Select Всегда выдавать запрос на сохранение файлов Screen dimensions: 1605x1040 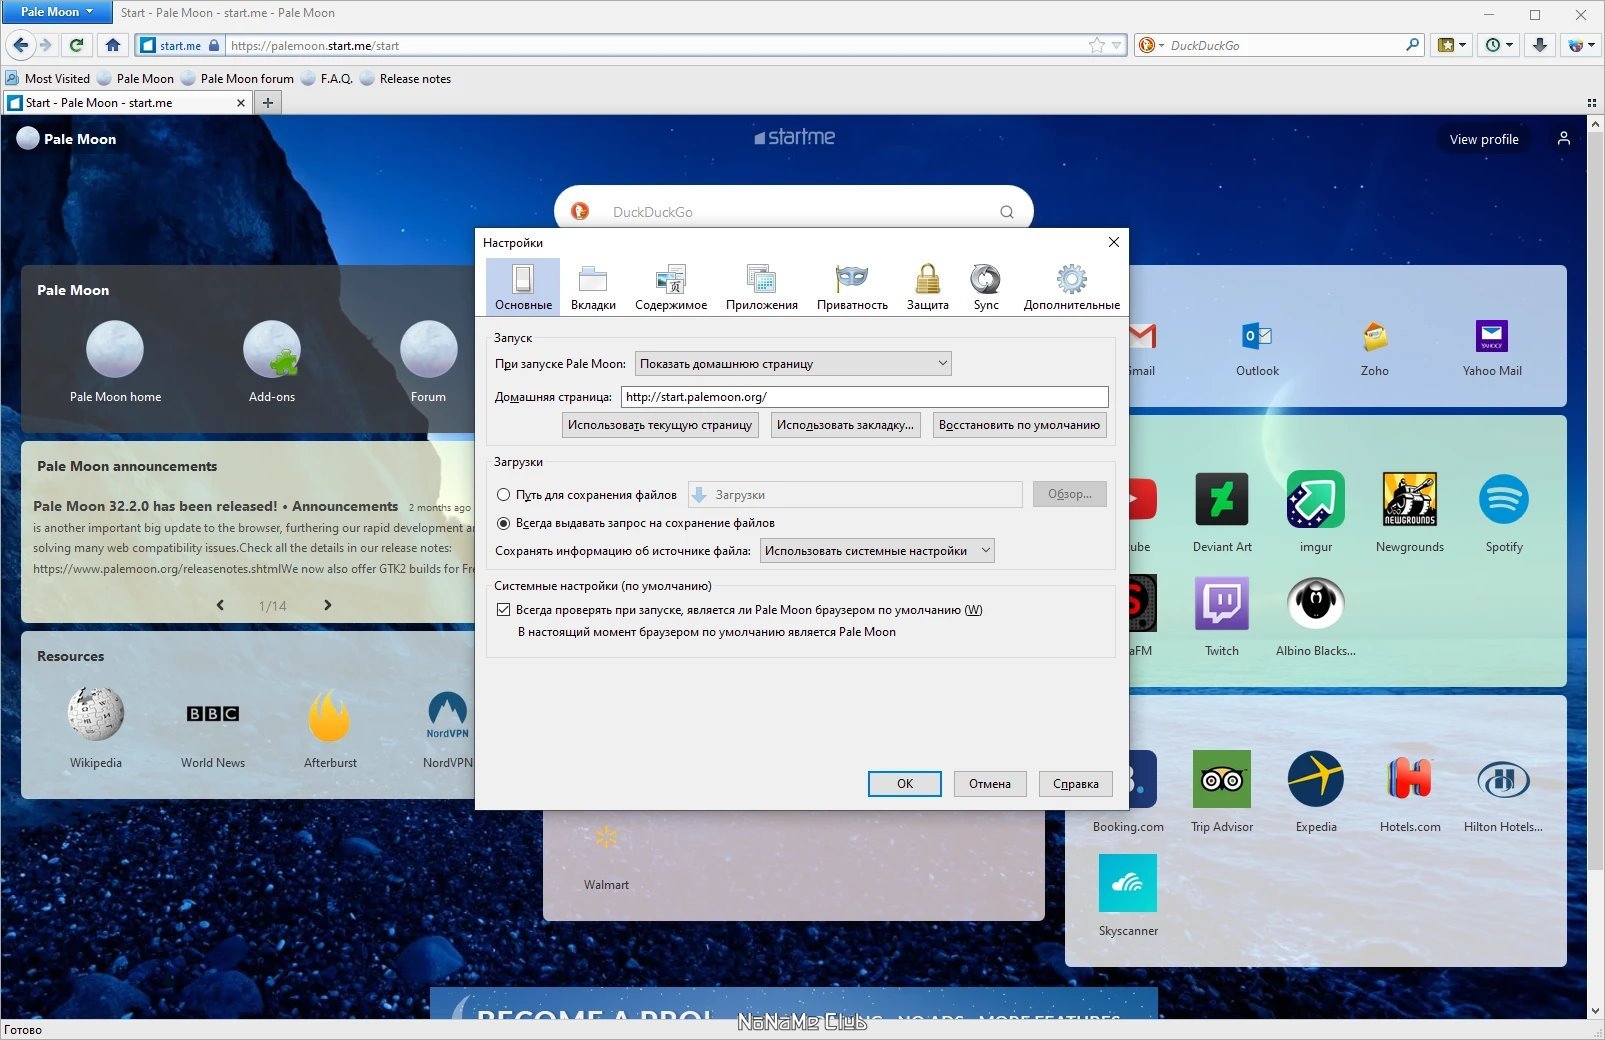click(x=504, y=523)
